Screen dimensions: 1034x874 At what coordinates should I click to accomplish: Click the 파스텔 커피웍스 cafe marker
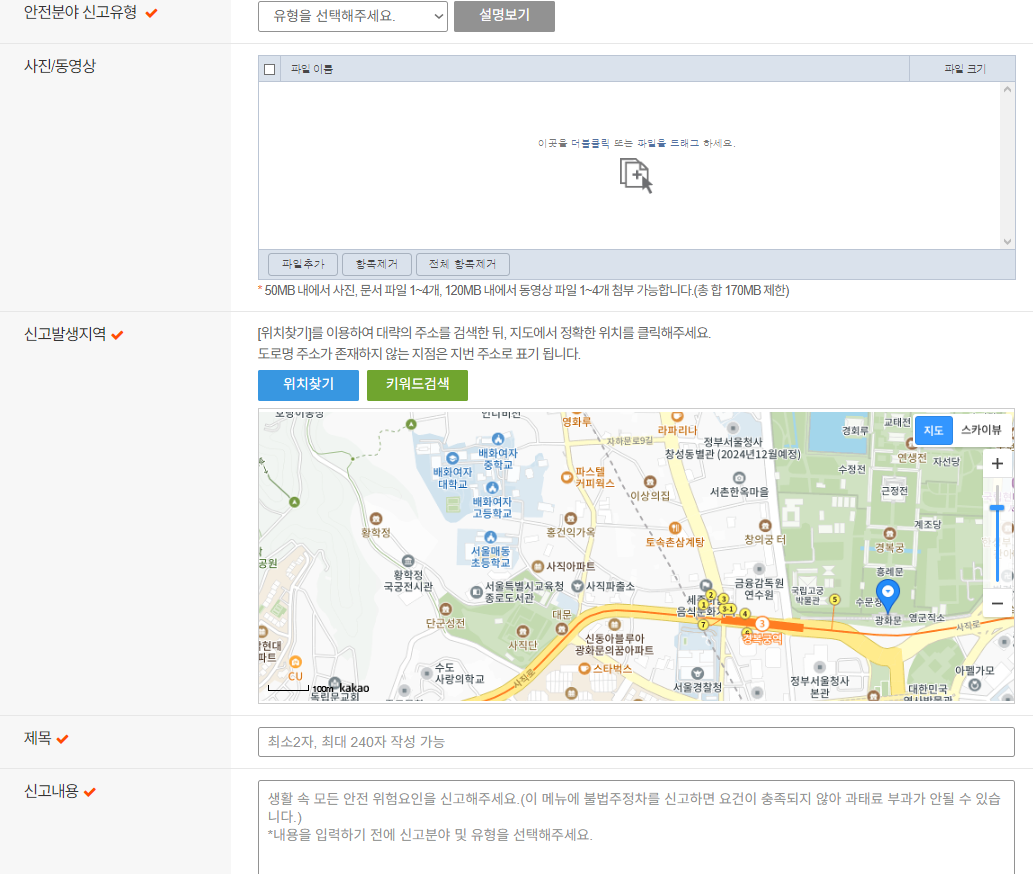coord(566,477)
